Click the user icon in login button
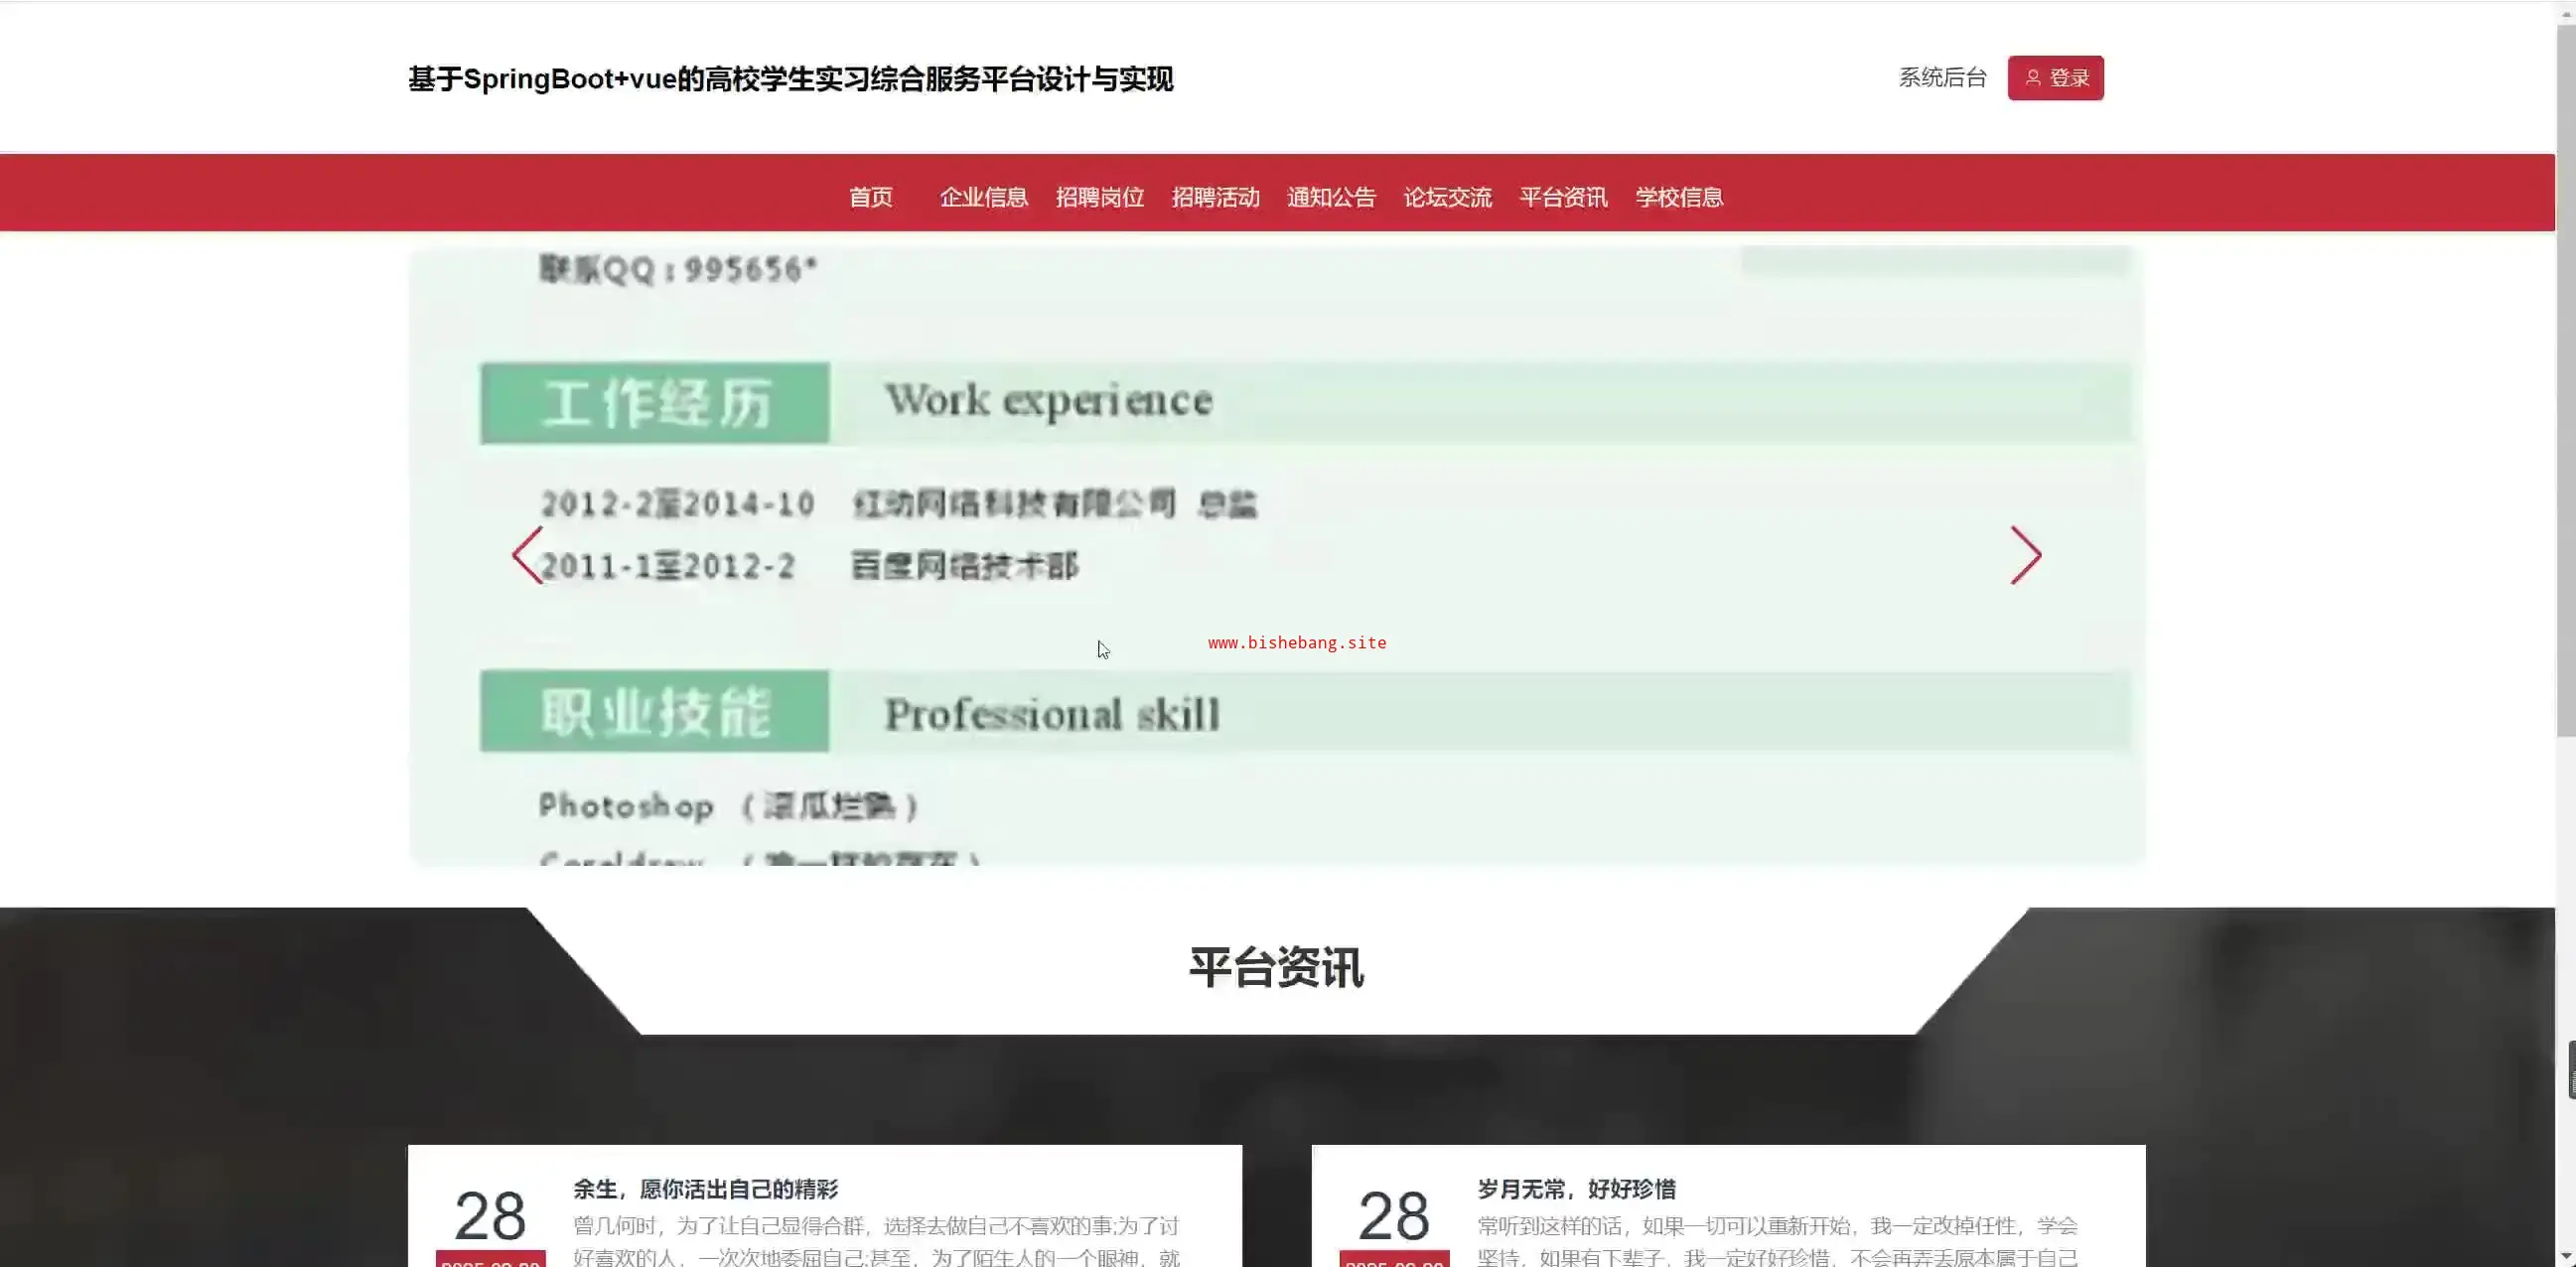 click(2032, 78)
